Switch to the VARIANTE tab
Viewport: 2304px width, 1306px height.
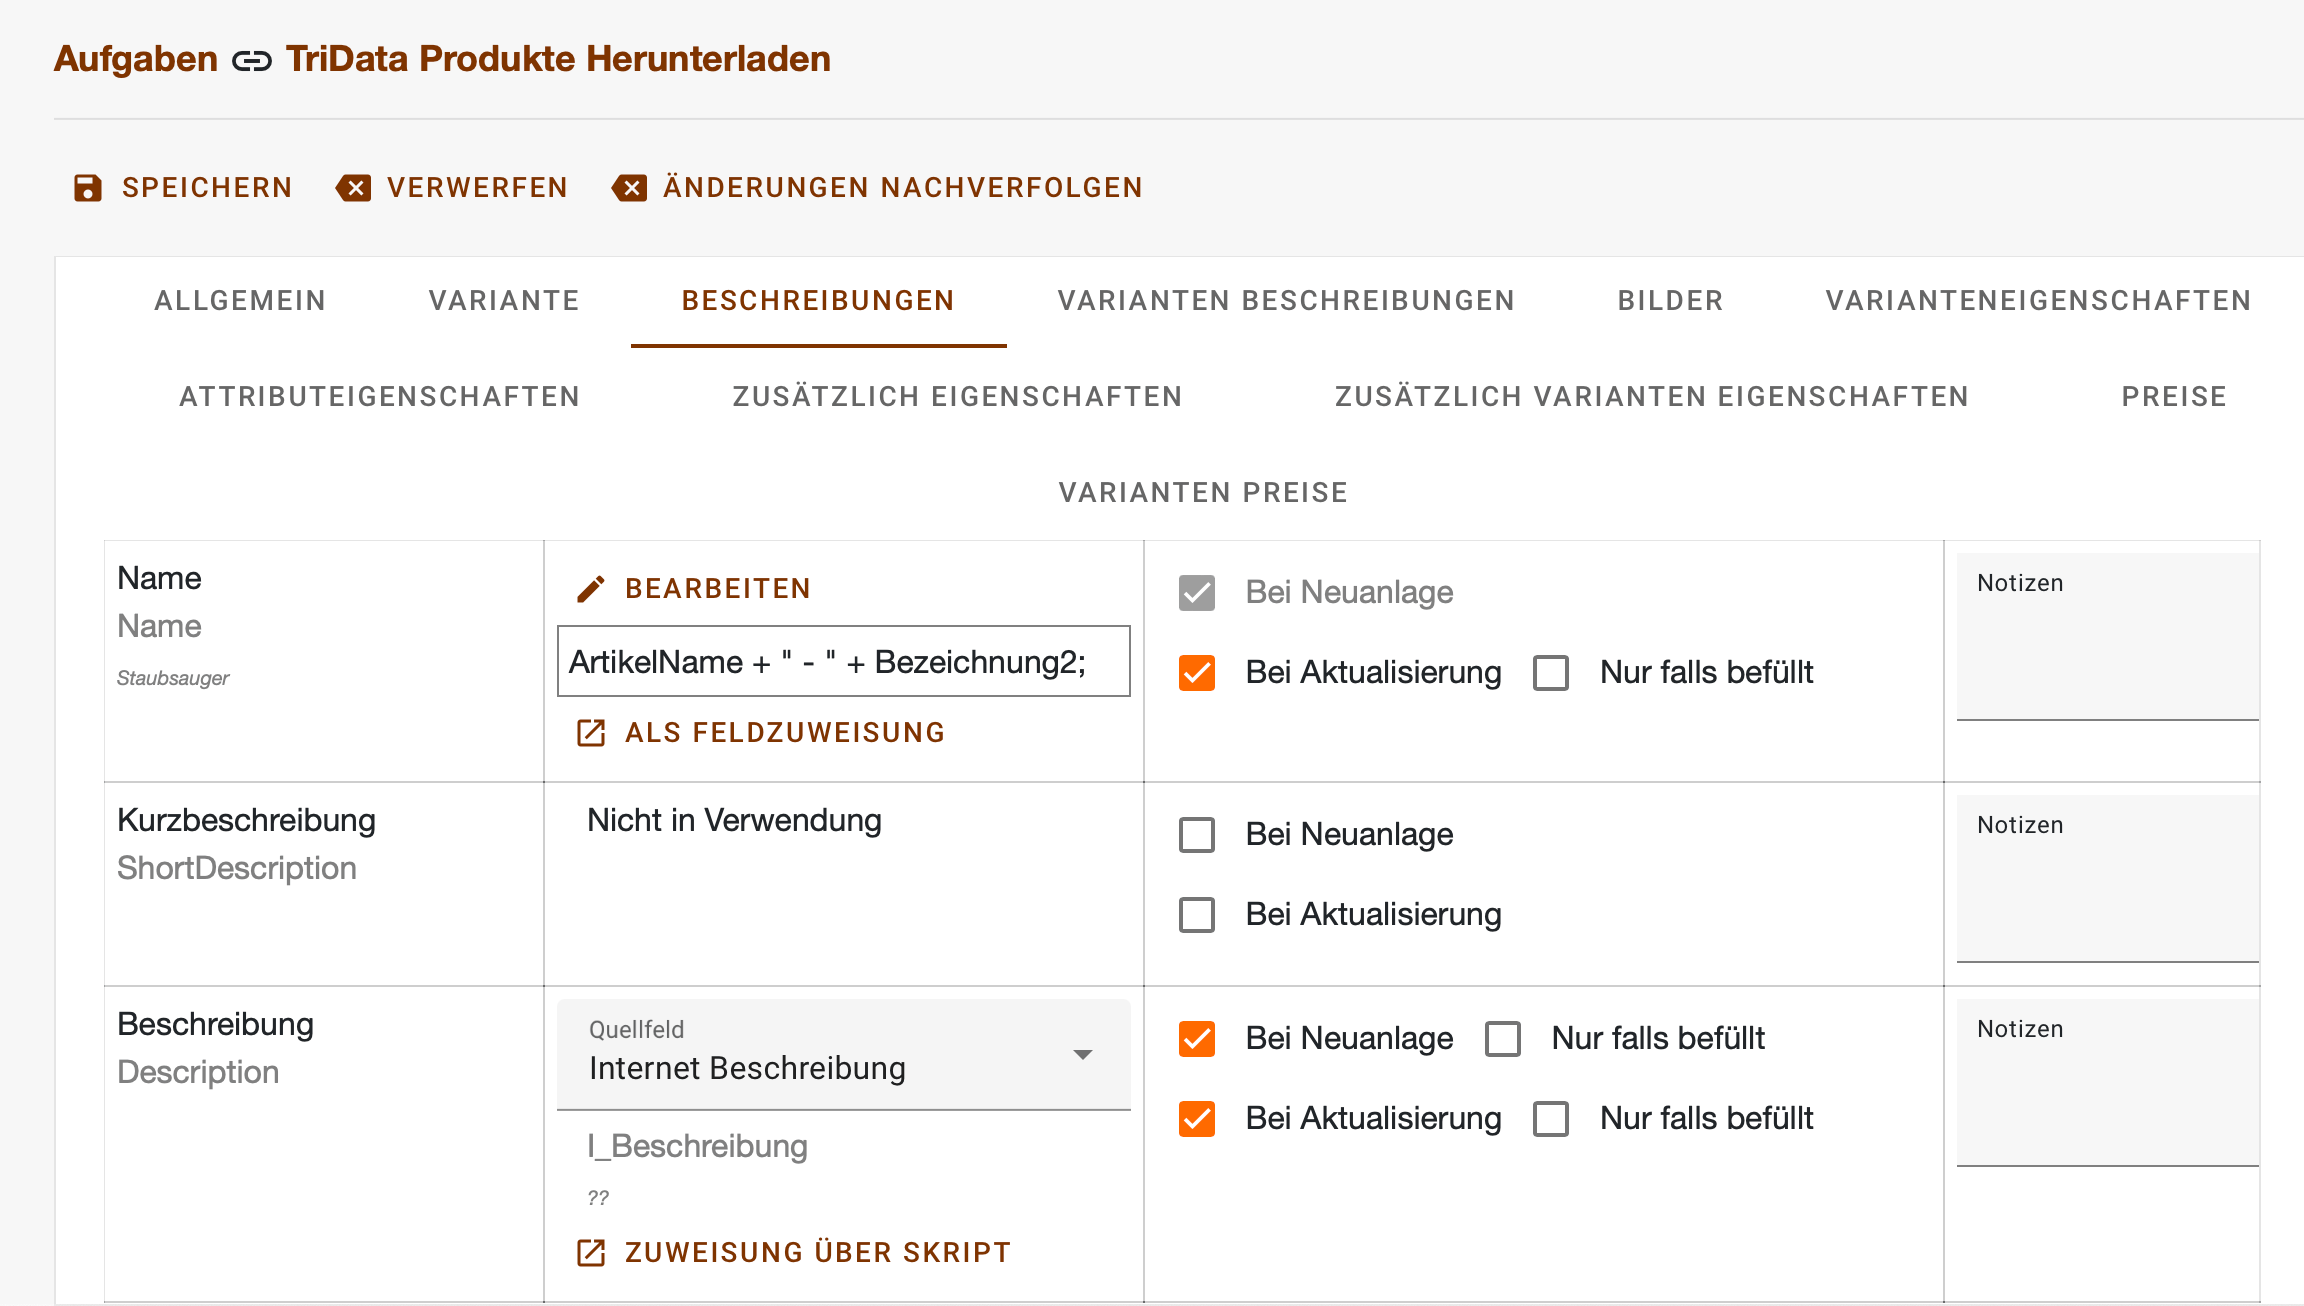point(504,301)
